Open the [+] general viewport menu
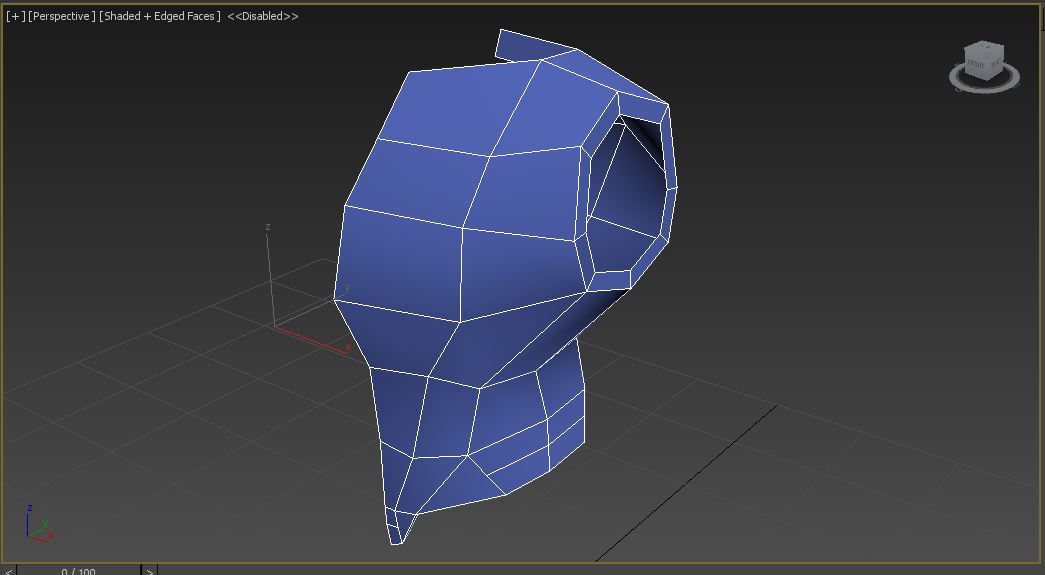The image size is (1045, 575). 15,16
